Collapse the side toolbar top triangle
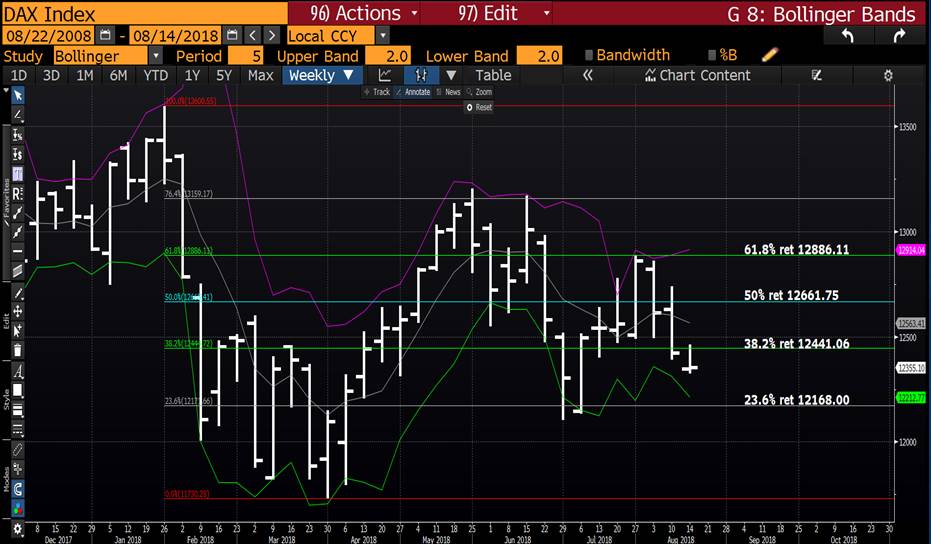Viewport: 931px width, 544px height. 6,91
